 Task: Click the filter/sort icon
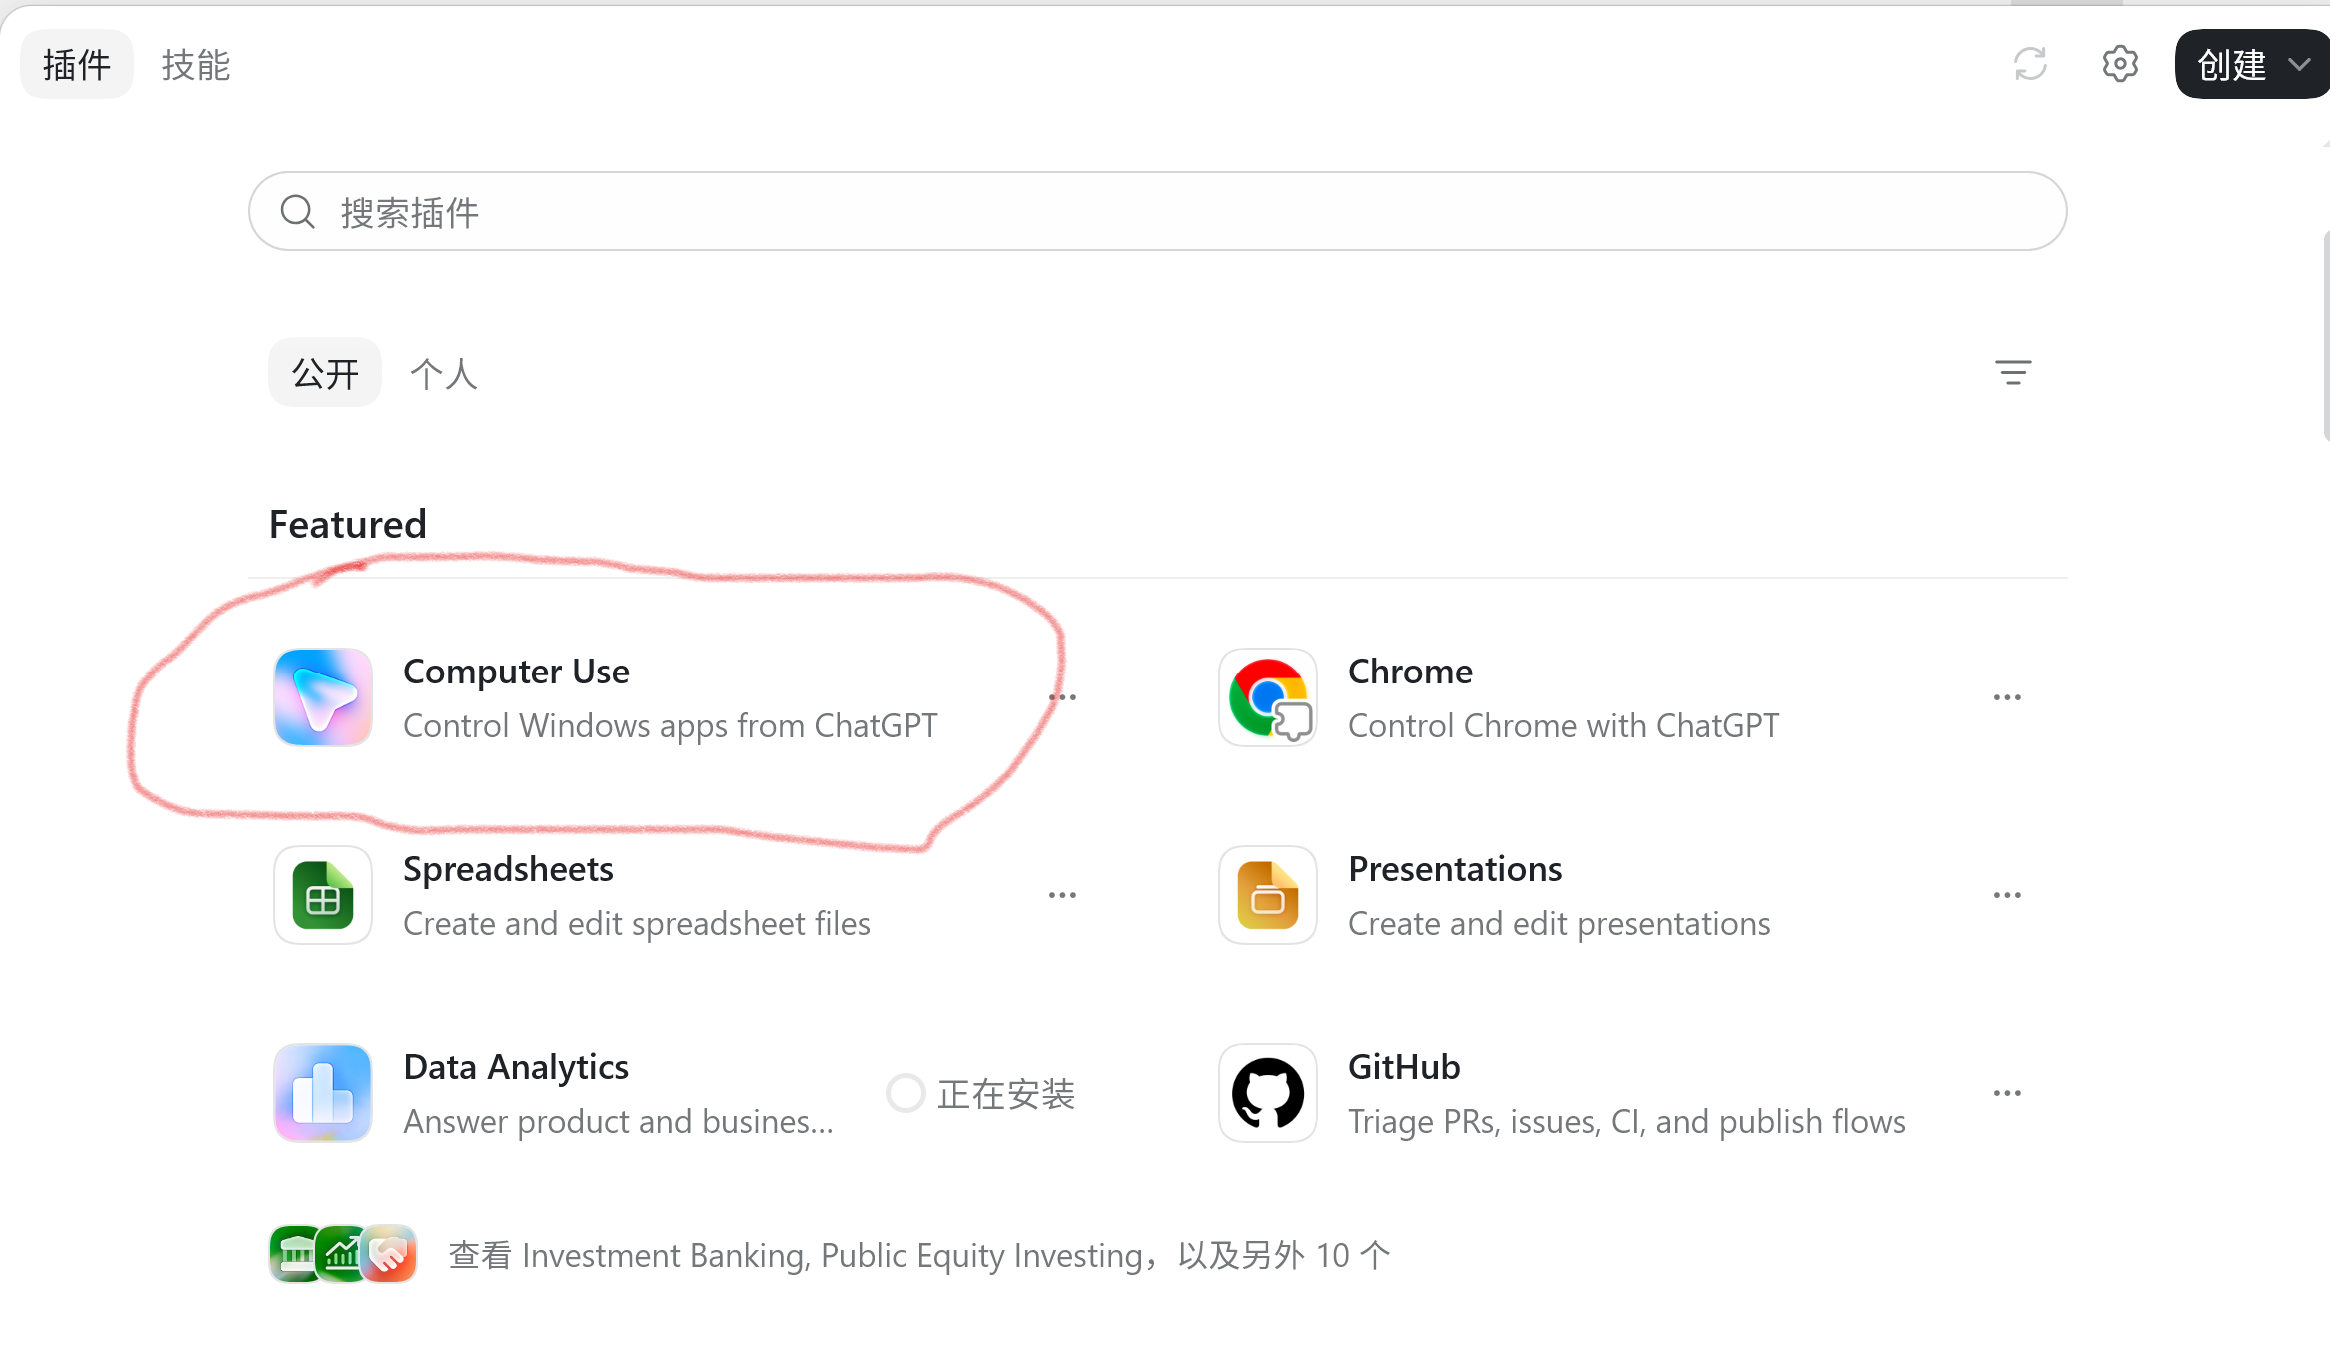click(2013, 373)
